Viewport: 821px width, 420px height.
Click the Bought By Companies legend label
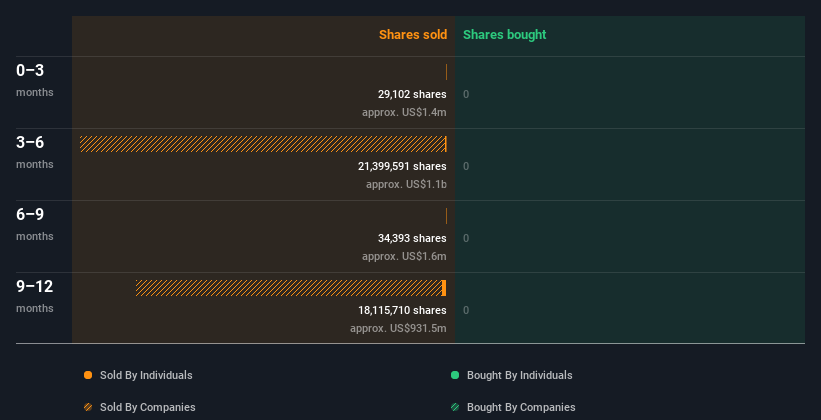coord(521,407)
